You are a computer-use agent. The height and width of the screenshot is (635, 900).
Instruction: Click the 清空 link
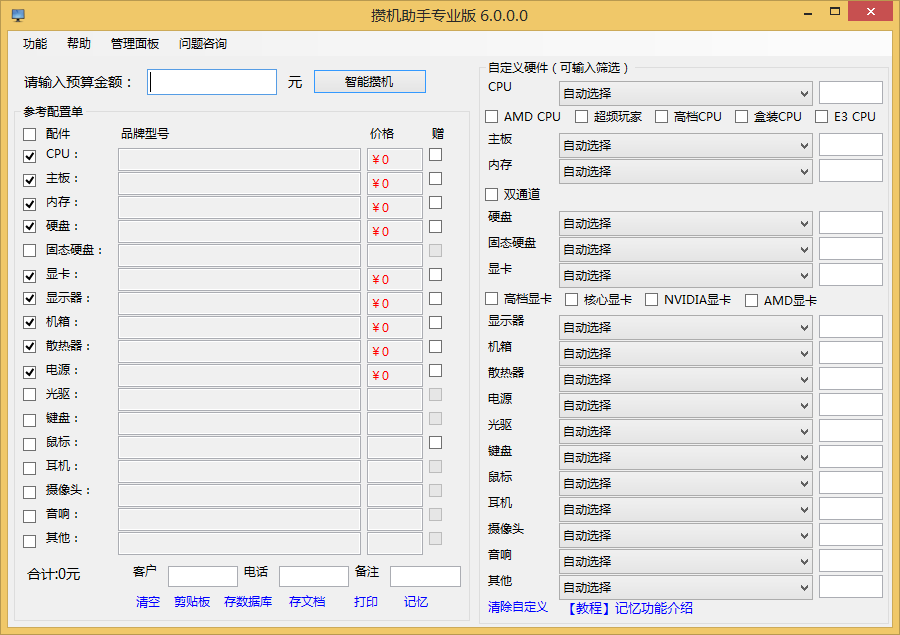tap(148, 602)
